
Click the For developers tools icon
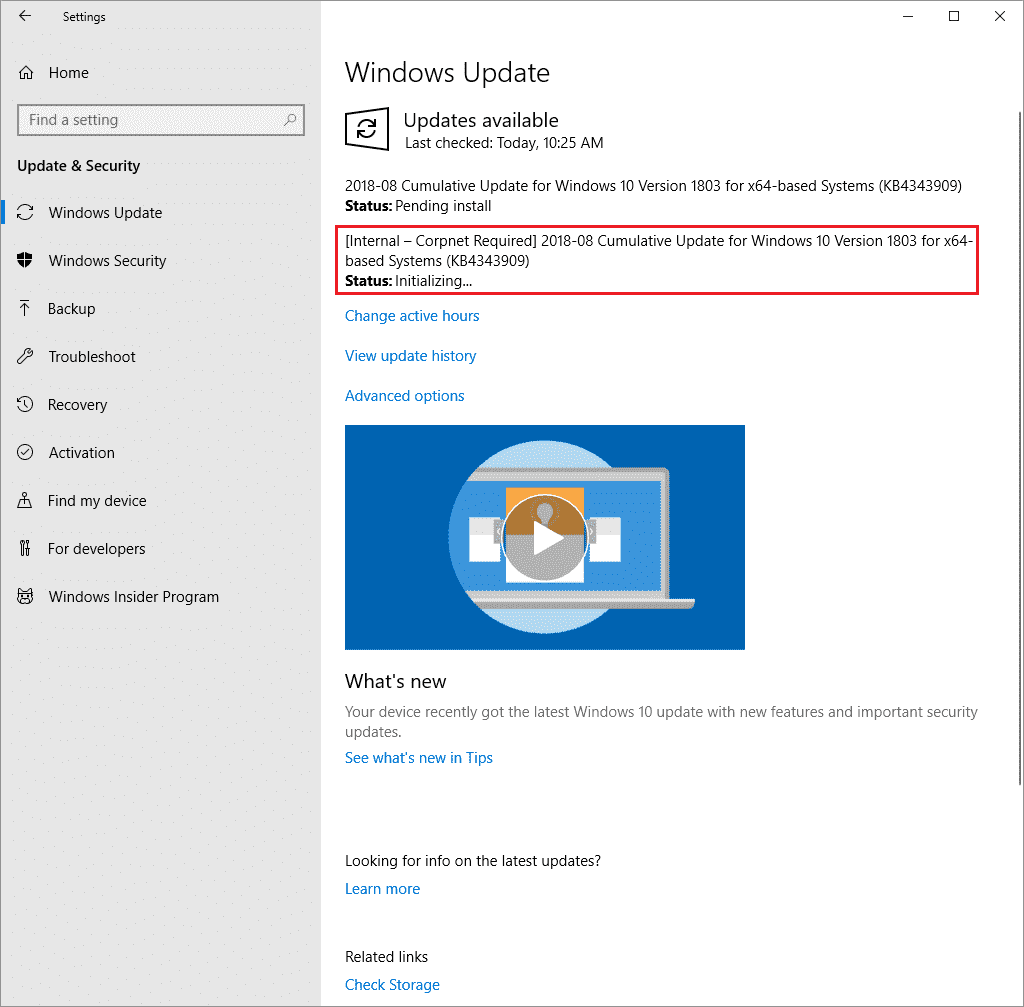25,548
